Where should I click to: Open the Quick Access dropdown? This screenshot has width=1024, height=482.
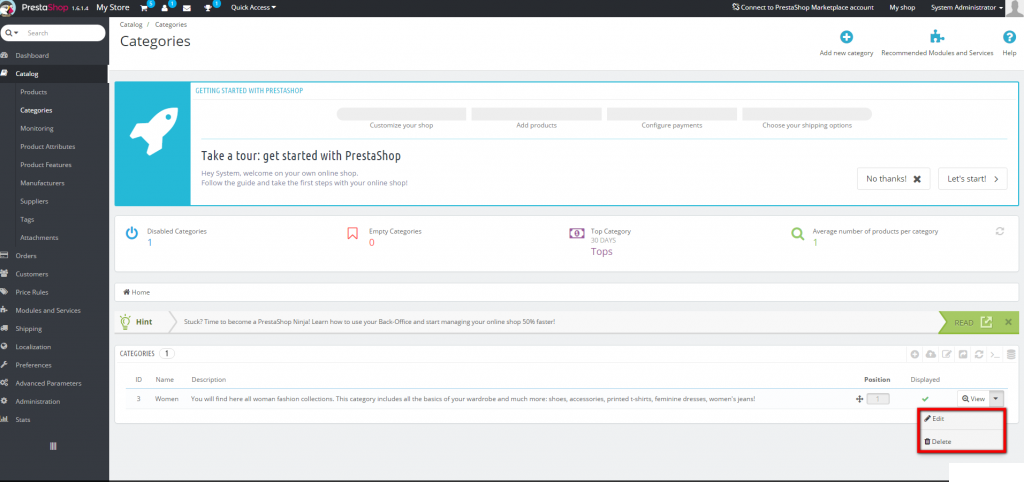(x=253, y=8)
